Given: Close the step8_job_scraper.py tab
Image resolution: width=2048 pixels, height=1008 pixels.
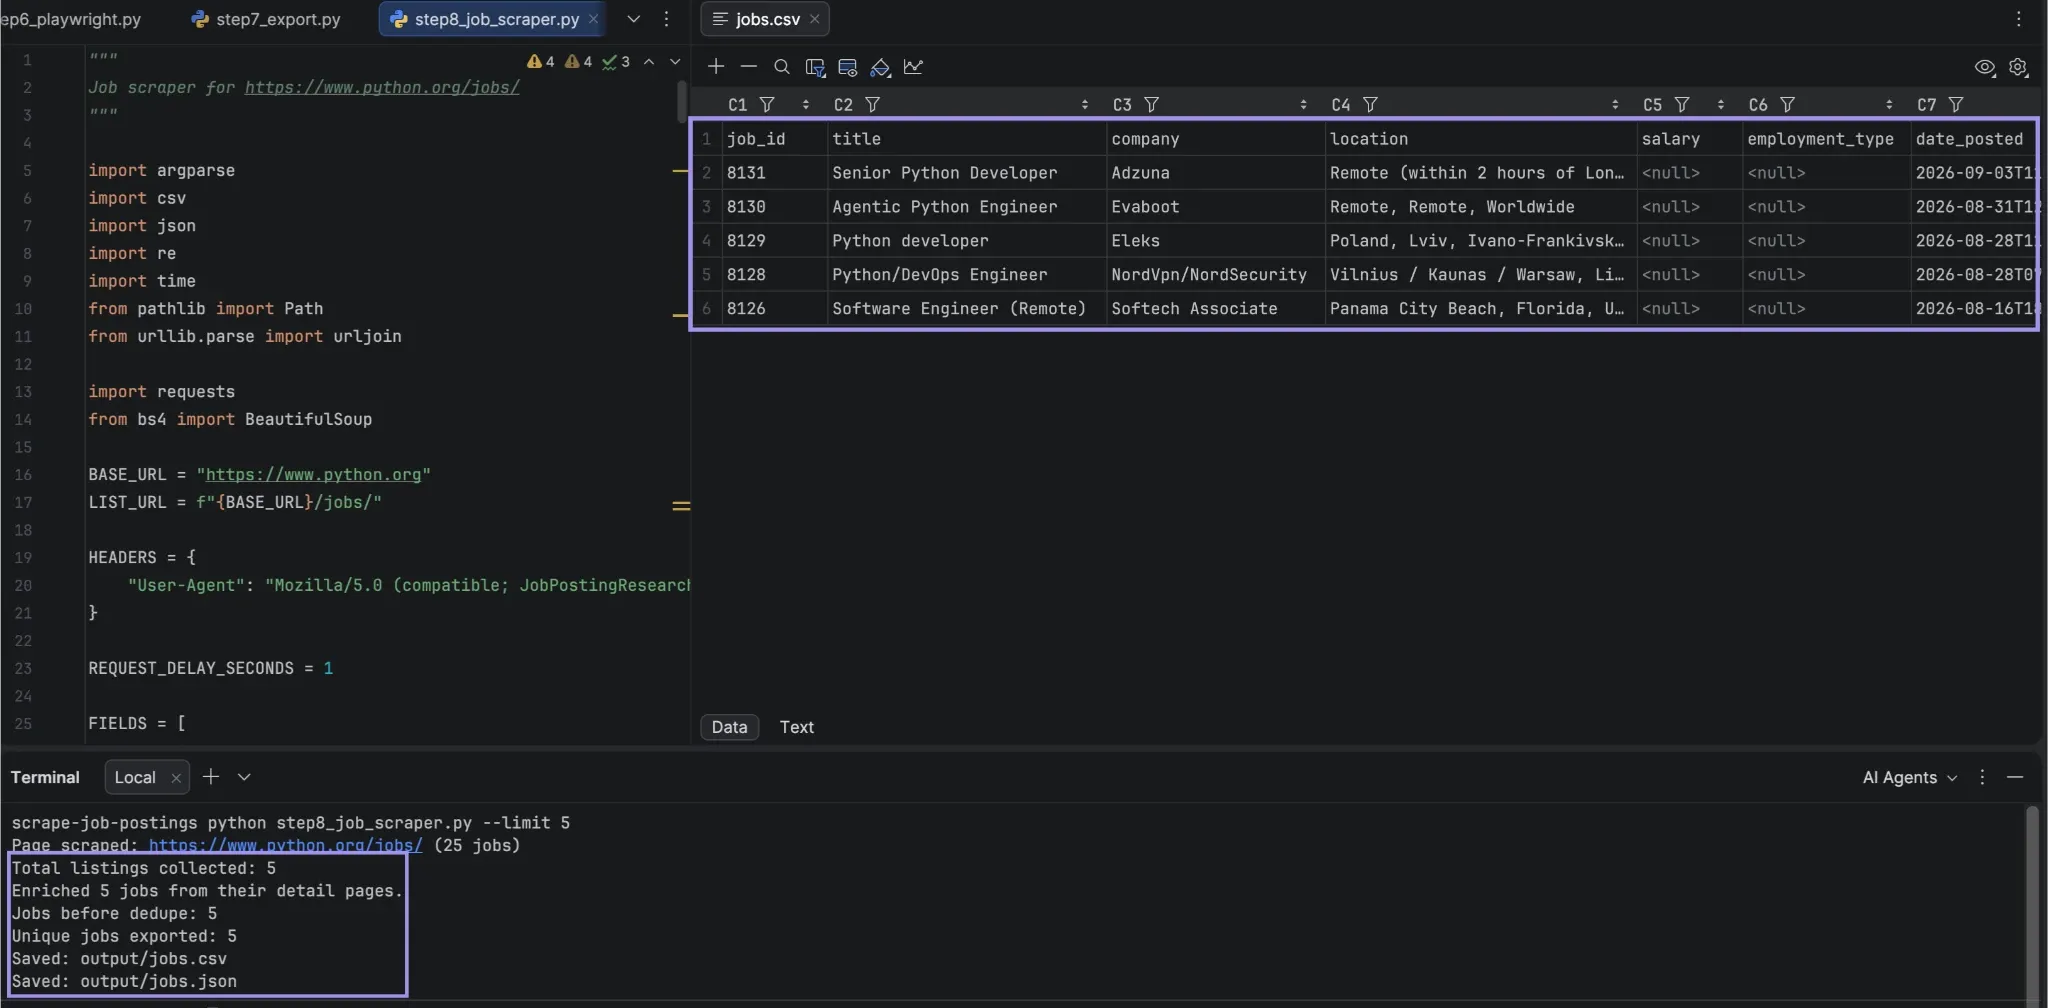Looking at the screenshot, I should (593, 19).
